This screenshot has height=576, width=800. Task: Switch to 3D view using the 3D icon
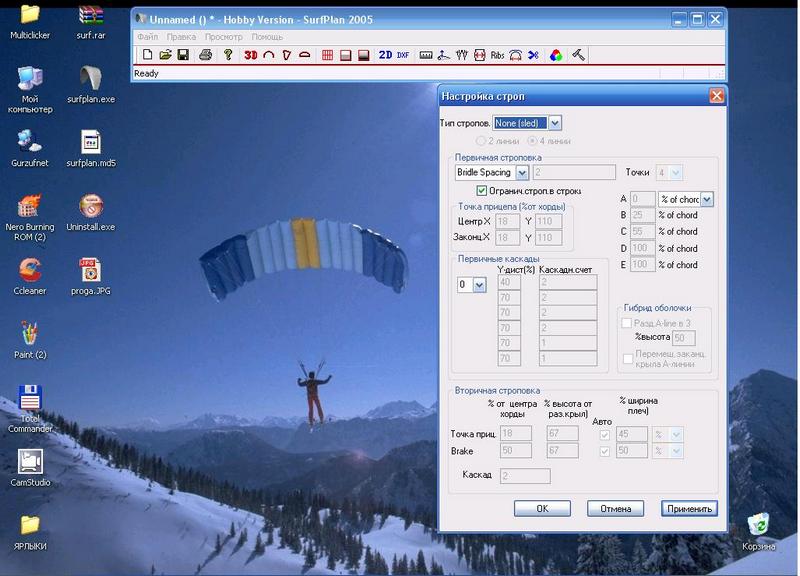(x=250, y=55)
